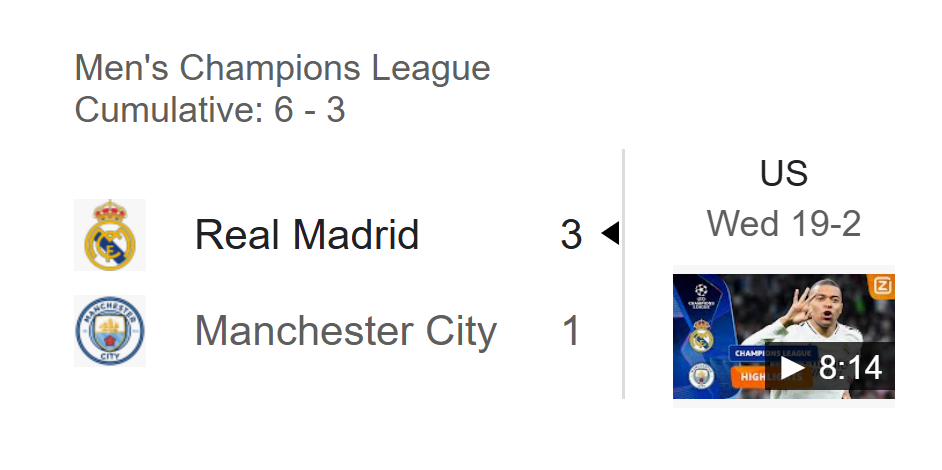The height and width of the screenshot is (470, 942).
Task: Select the Manchester City team name
Action: 345,331
